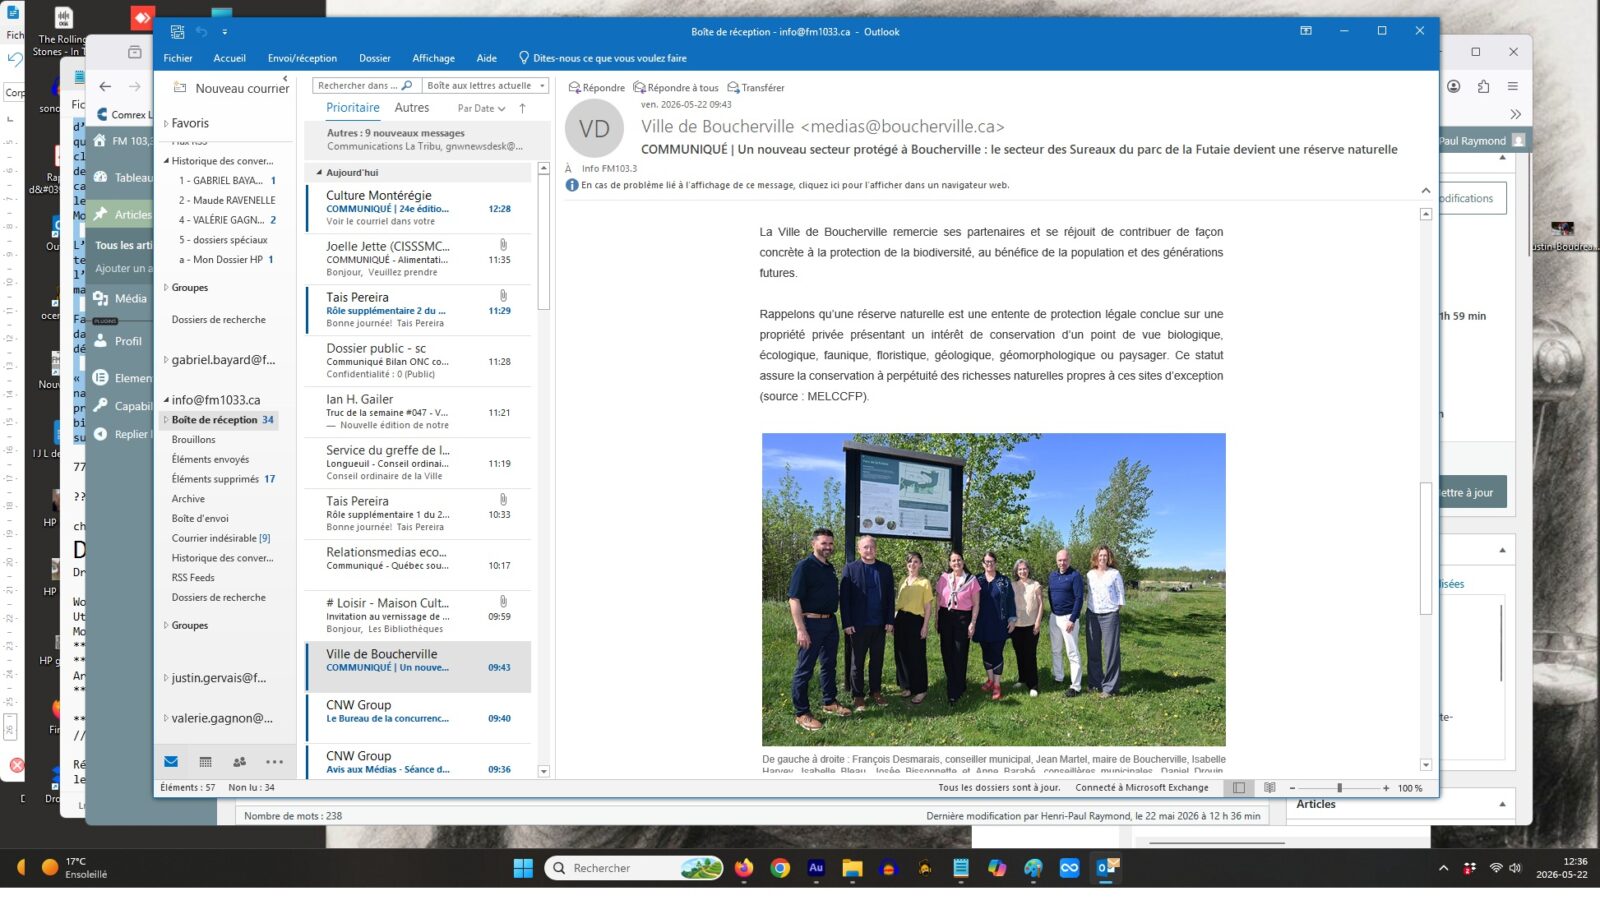The width and height of the screenshot is (1600, 900).
Task: Toggle the sort order arrow next to Par Date
Action: [x=522, y=108]
